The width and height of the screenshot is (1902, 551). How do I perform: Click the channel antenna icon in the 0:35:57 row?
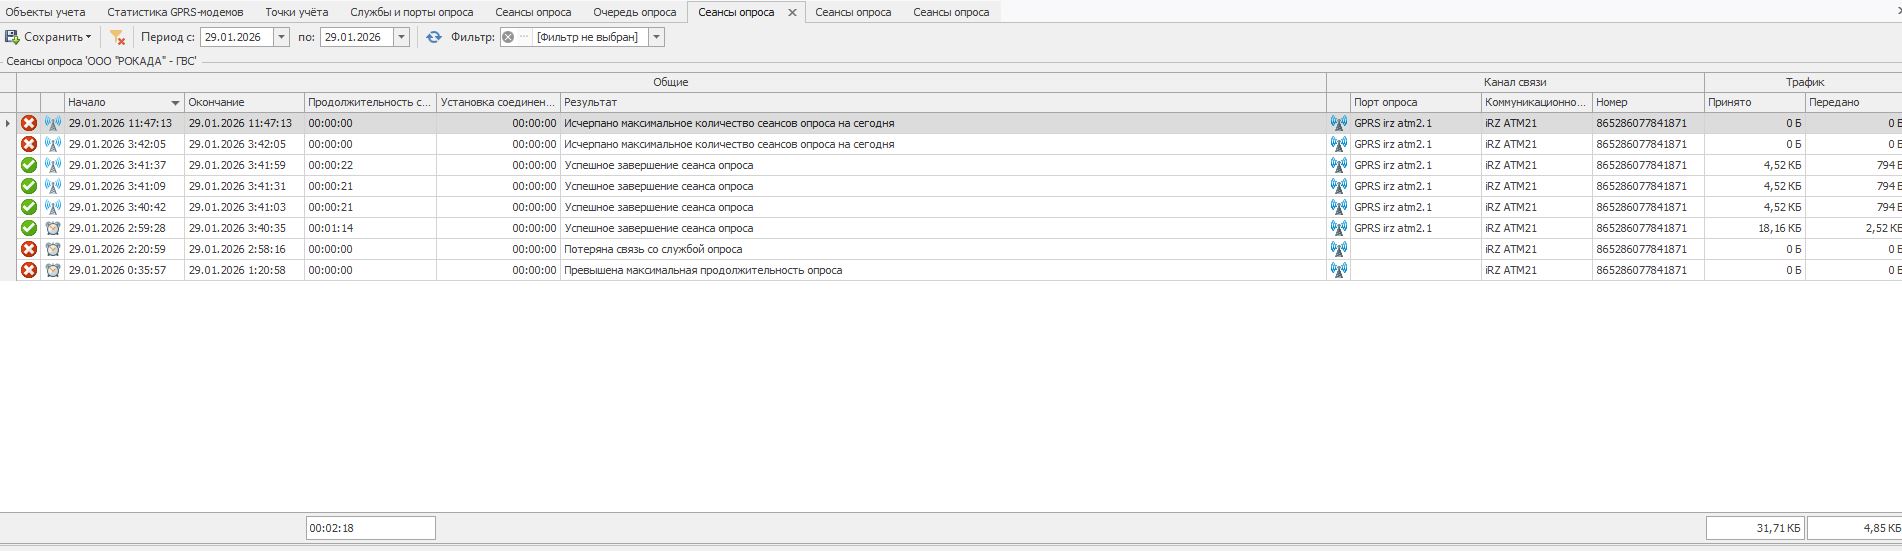click(x=1338, y=270)
